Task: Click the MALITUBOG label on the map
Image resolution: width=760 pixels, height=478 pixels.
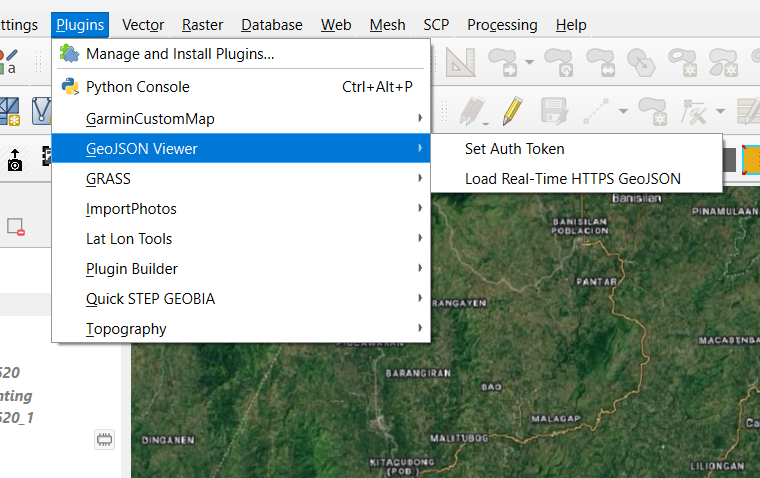Action: (x=459, y=438)
